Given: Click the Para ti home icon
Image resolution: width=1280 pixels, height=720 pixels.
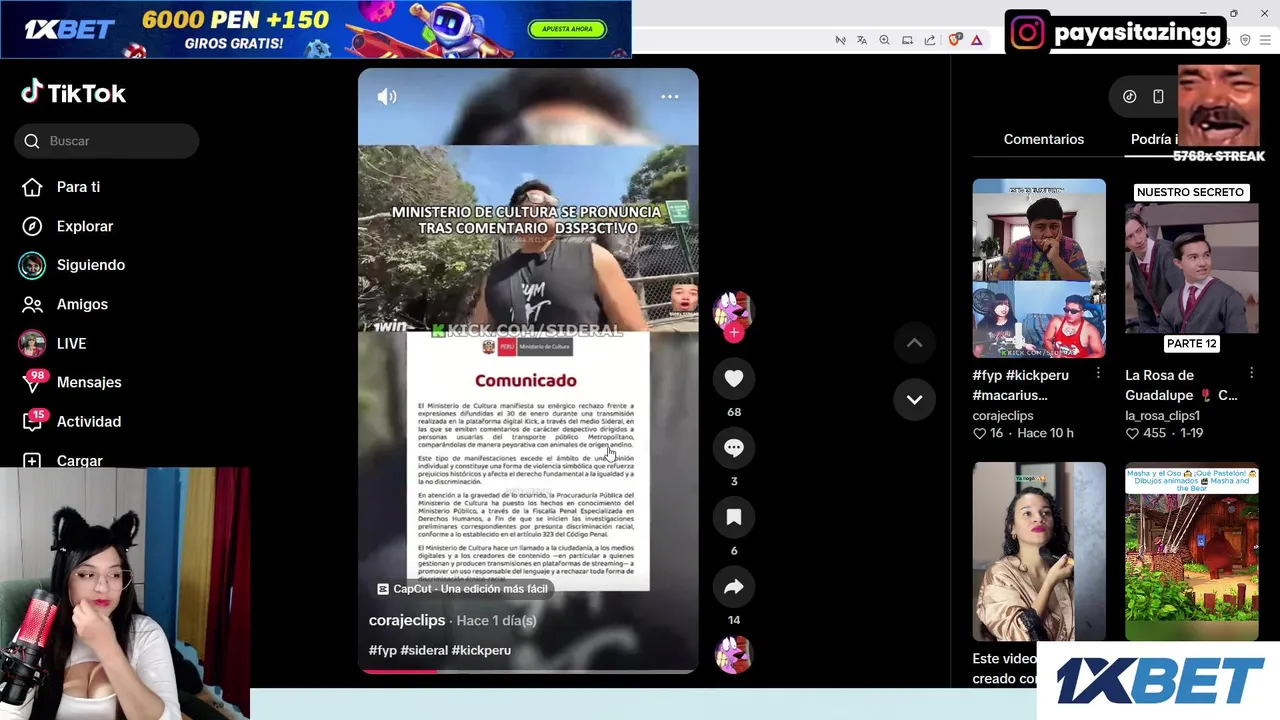Looking at the screenshot, I should point(32,187).
